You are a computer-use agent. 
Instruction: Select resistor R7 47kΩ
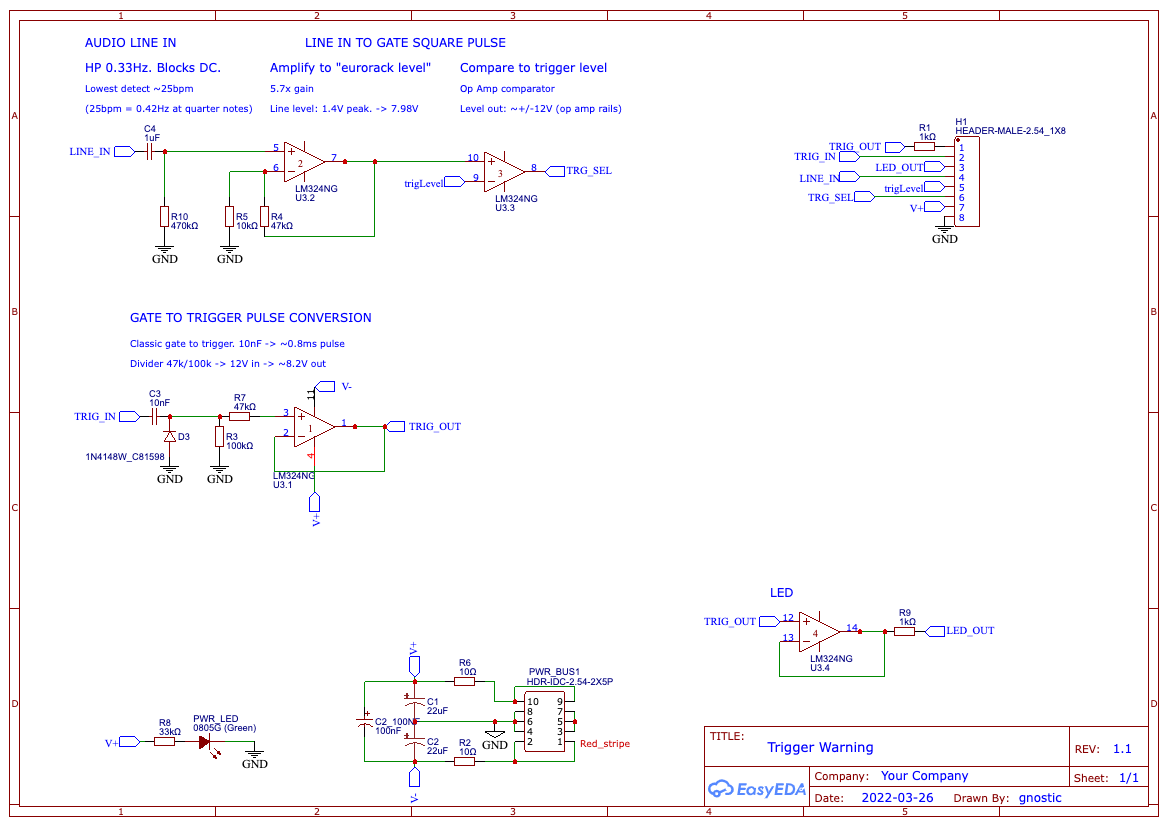[x=239, y=417]
